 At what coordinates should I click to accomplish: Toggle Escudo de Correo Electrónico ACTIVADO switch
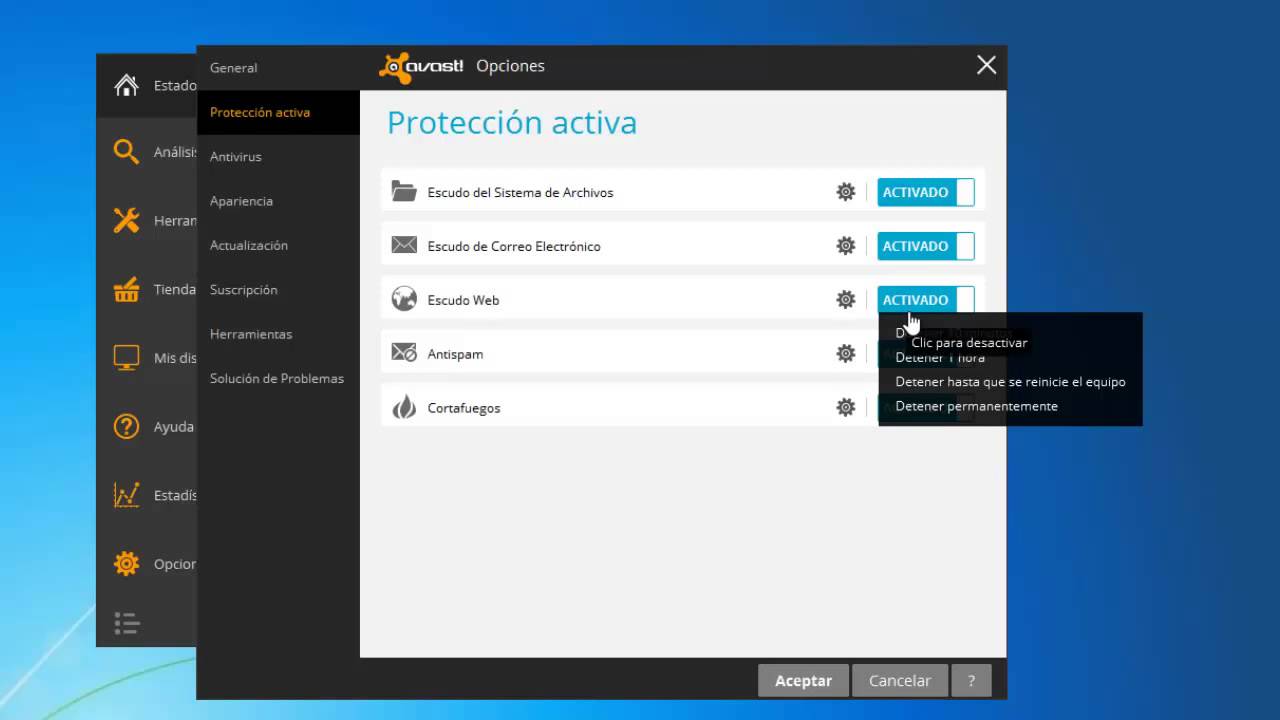click(x=926, y=246)
